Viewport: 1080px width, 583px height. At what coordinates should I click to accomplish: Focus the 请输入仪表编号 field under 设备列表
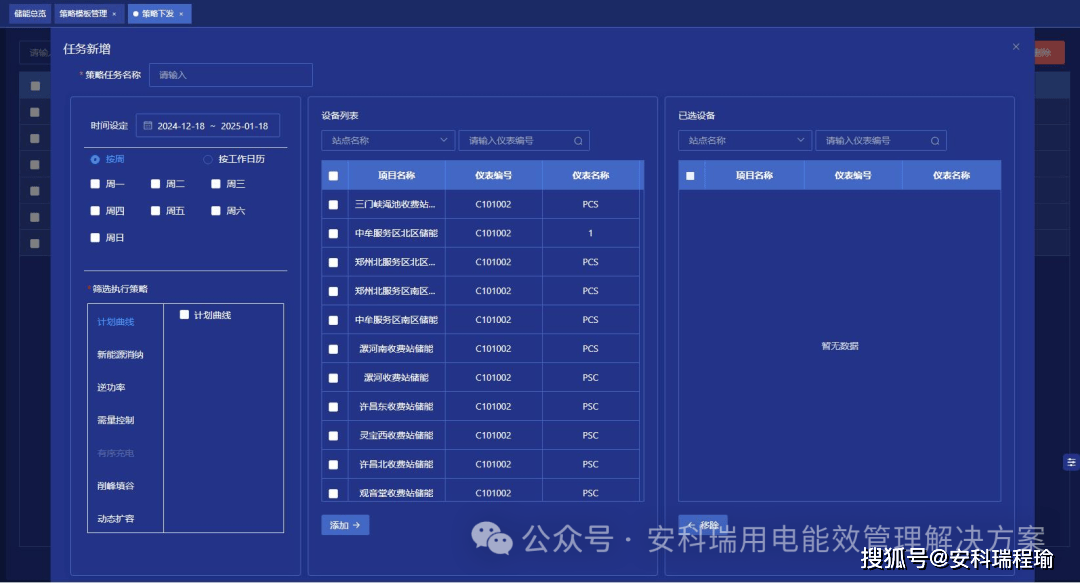coord(524,141)
